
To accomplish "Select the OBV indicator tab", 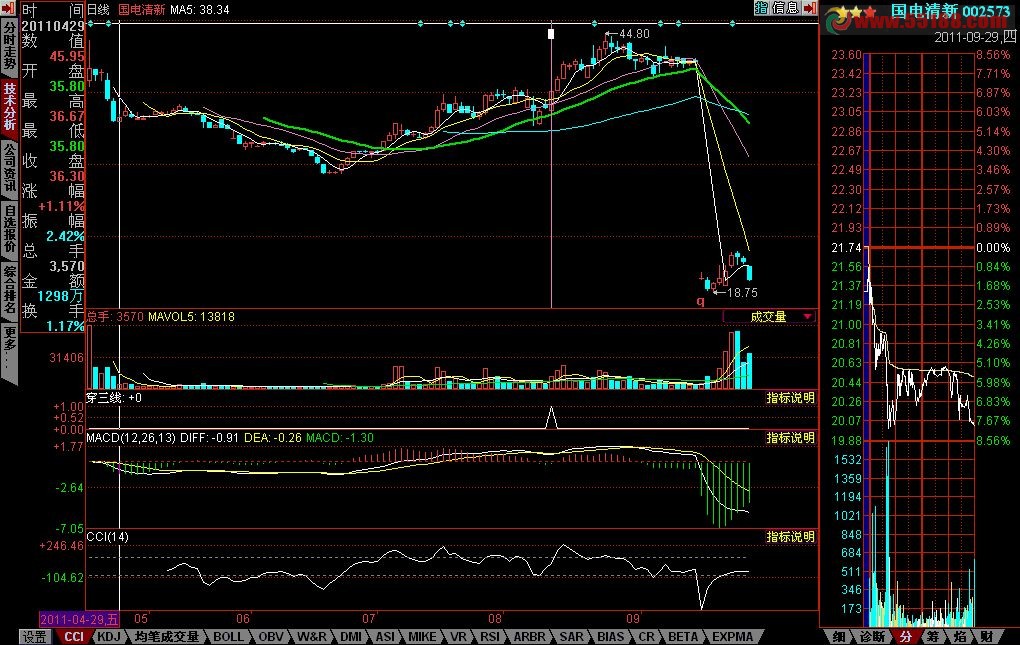I will pos(271,637).
